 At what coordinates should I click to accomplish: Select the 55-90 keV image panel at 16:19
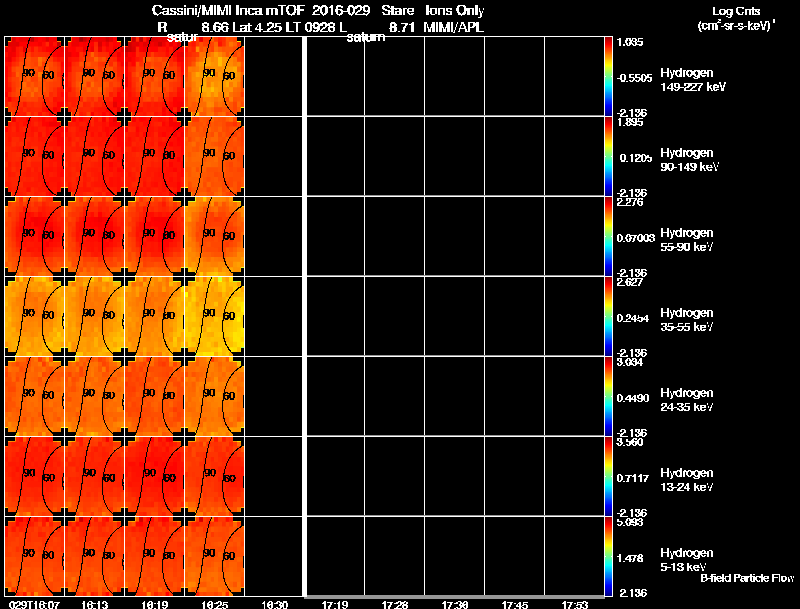click(x=154, y=236)
